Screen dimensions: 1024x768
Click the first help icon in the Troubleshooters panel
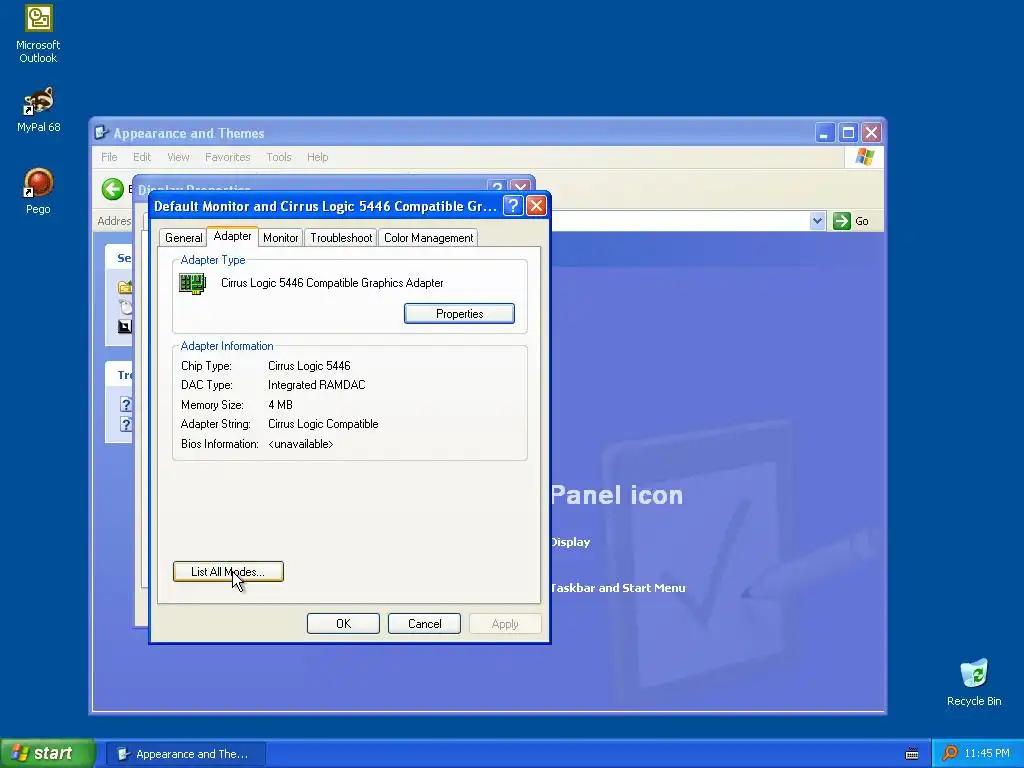[x=125, y=404]
